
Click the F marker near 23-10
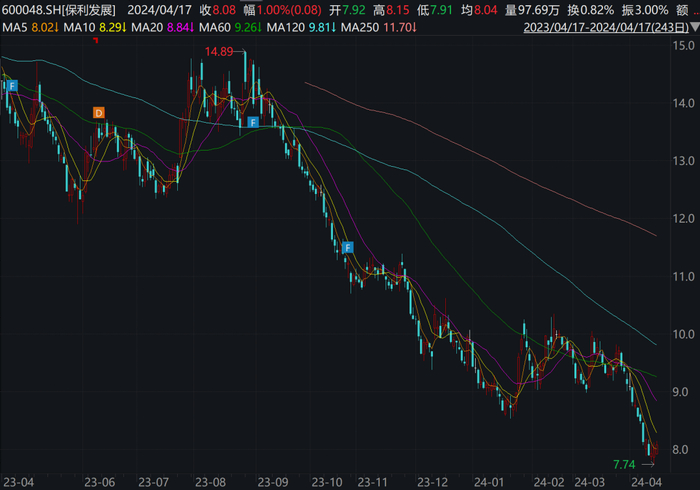(x=348, y=248)
